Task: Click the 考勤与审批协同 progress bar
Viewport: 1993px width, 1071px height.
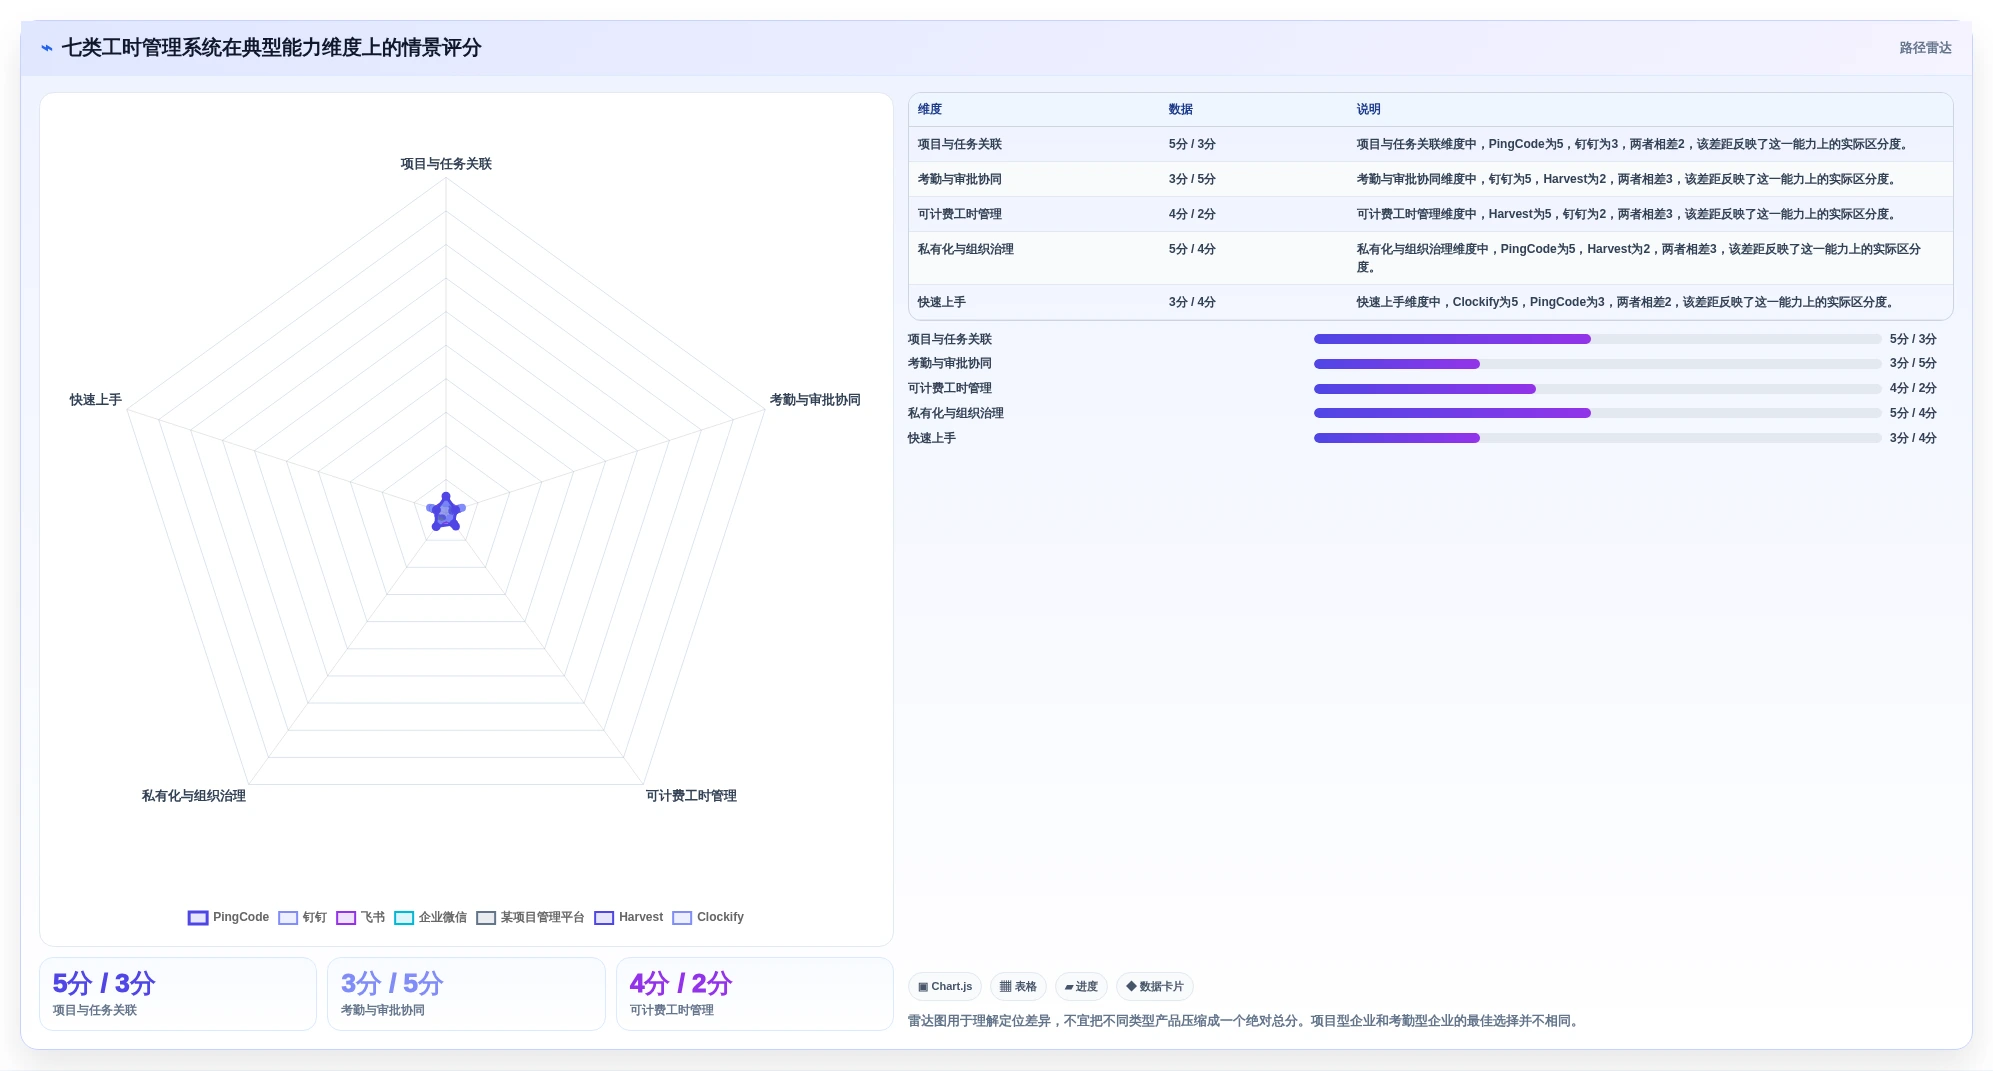Action: [1597, 364]
